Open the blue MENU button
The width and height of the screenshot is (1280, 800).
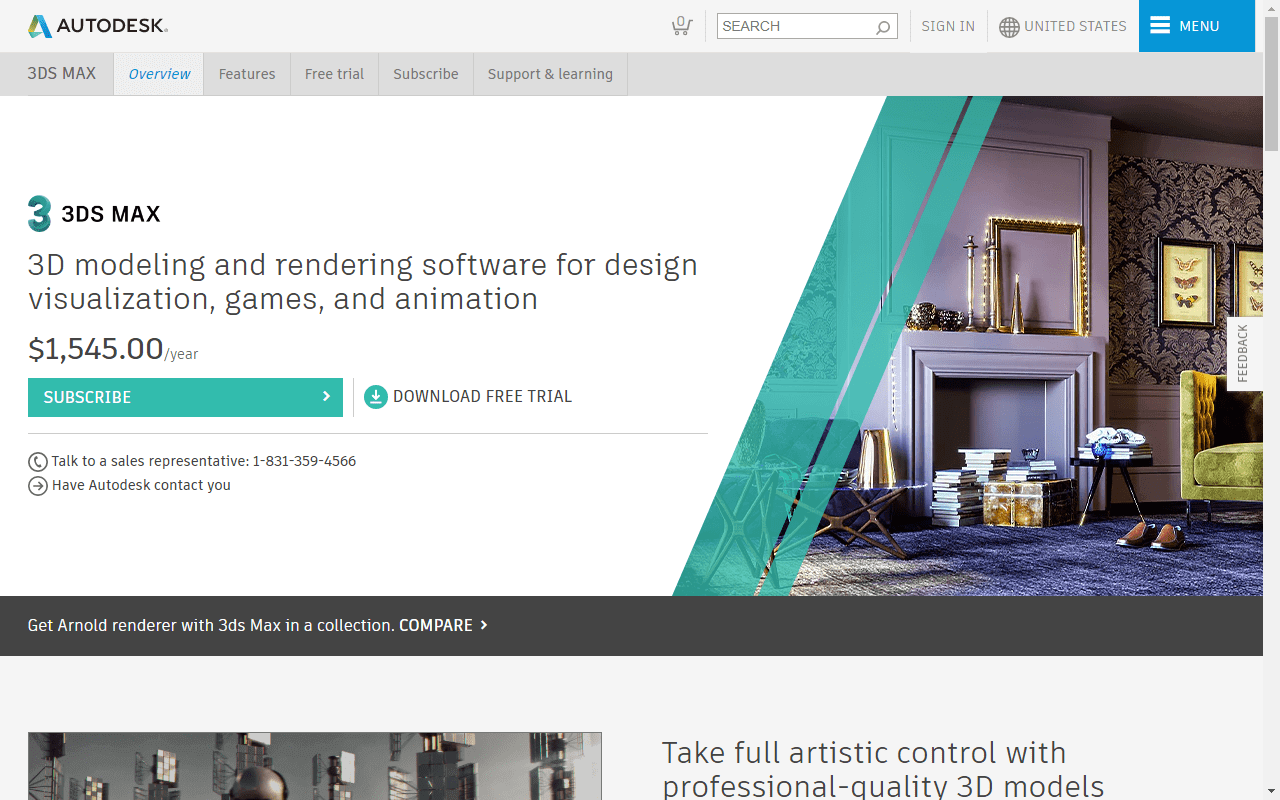point(1197,26)
